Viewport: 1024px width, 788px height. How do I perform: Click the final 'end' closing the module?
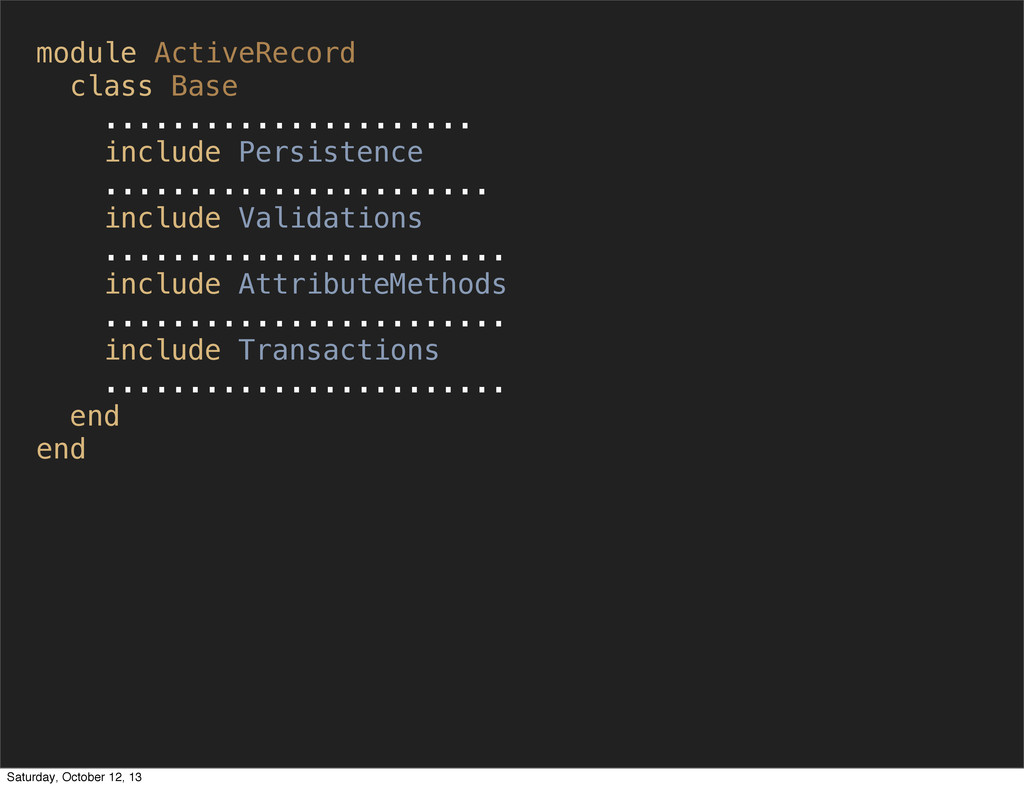61,449
